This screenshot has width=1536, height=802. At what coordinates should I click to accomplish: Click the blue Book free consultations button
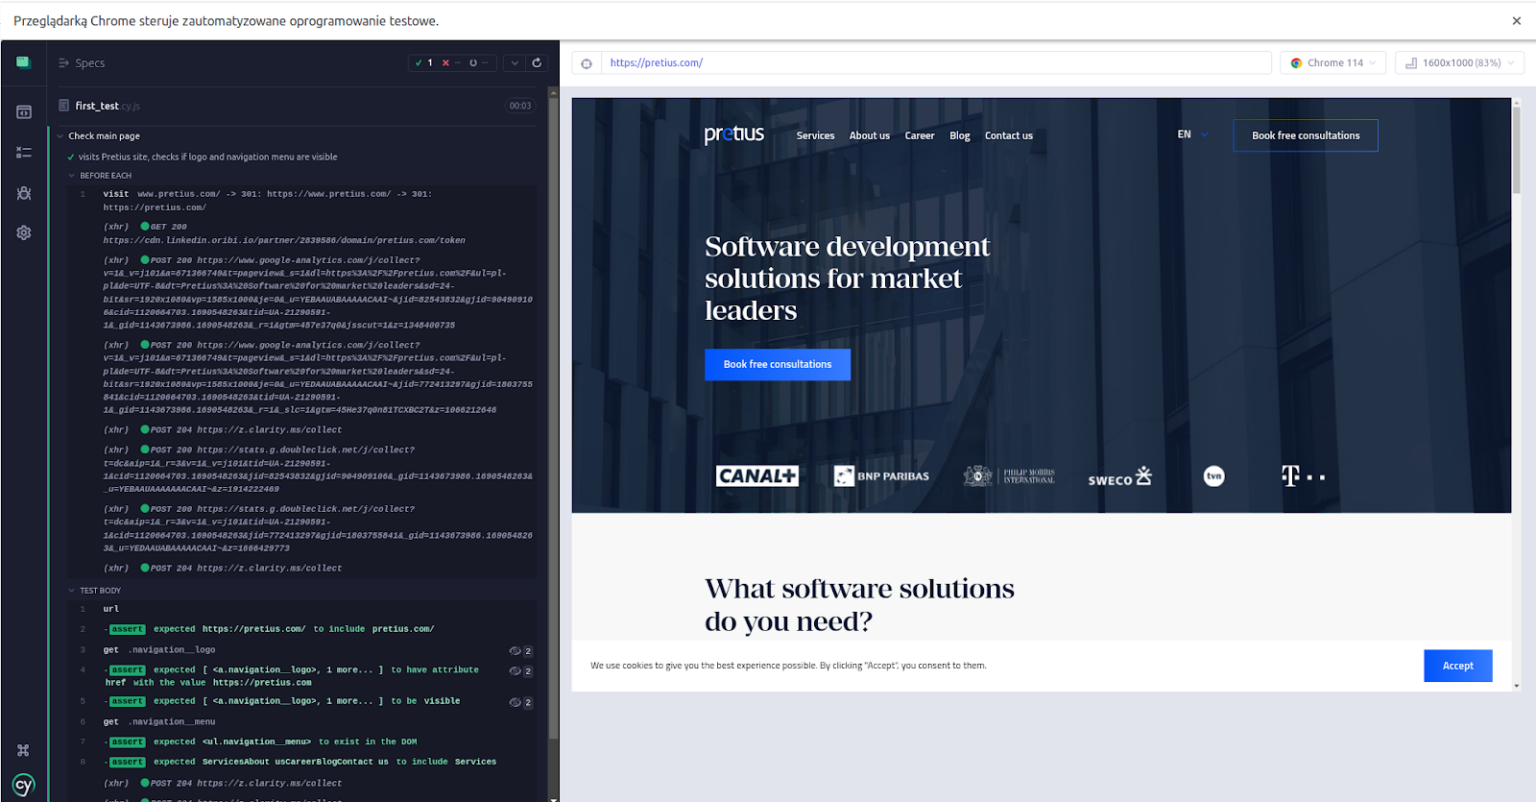[777, 365]
